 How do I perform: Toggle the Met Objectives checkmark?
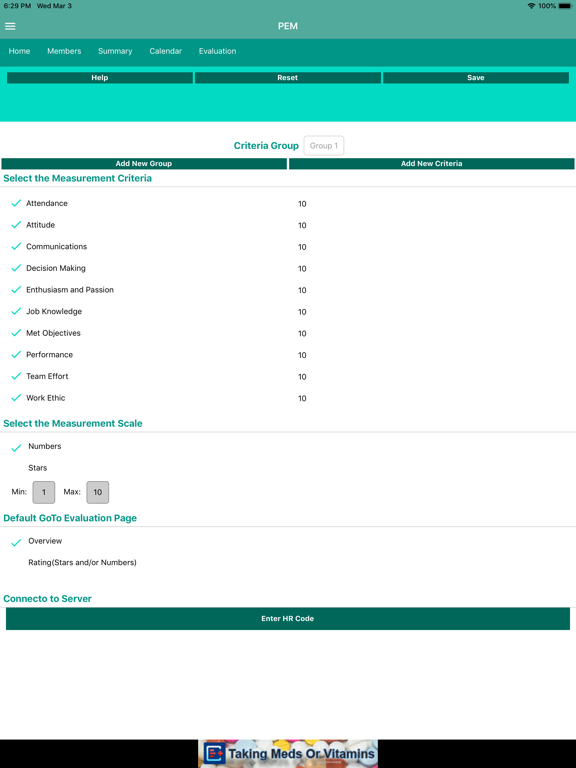coord(16,333)
